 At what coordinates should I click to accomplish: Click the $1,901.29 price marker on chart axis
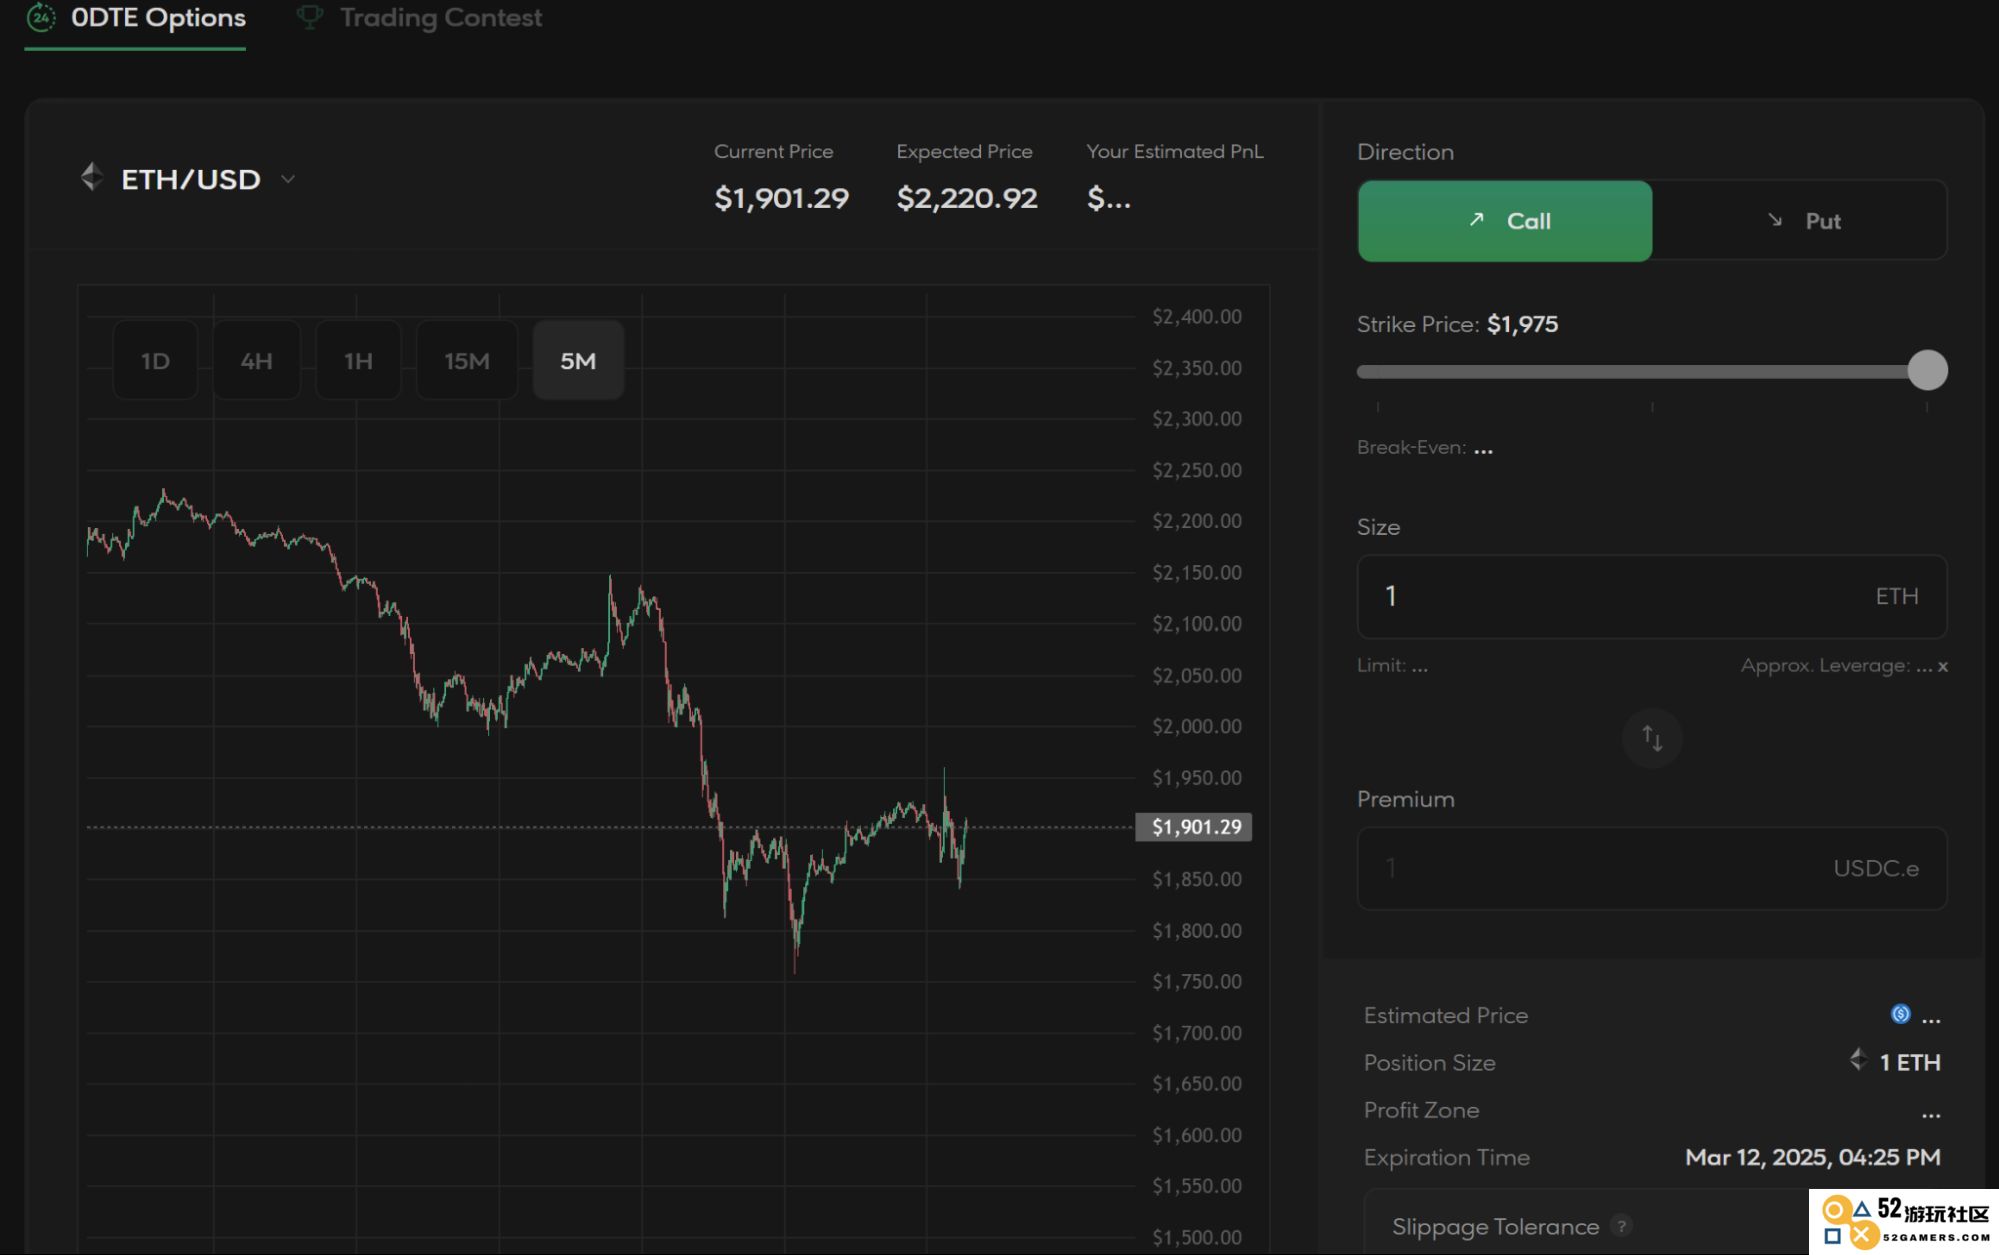pos(1194,827)
